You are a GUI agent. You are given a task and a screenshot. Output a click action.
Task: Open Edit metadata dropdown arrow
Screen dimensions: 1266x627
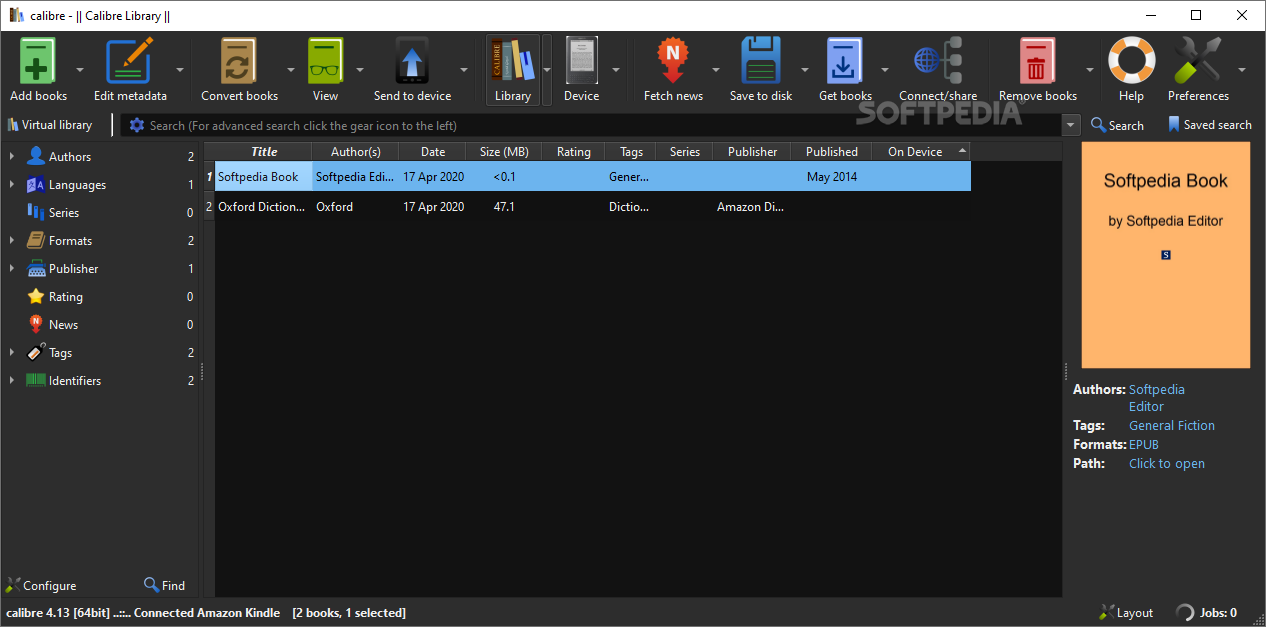(180, 70)
